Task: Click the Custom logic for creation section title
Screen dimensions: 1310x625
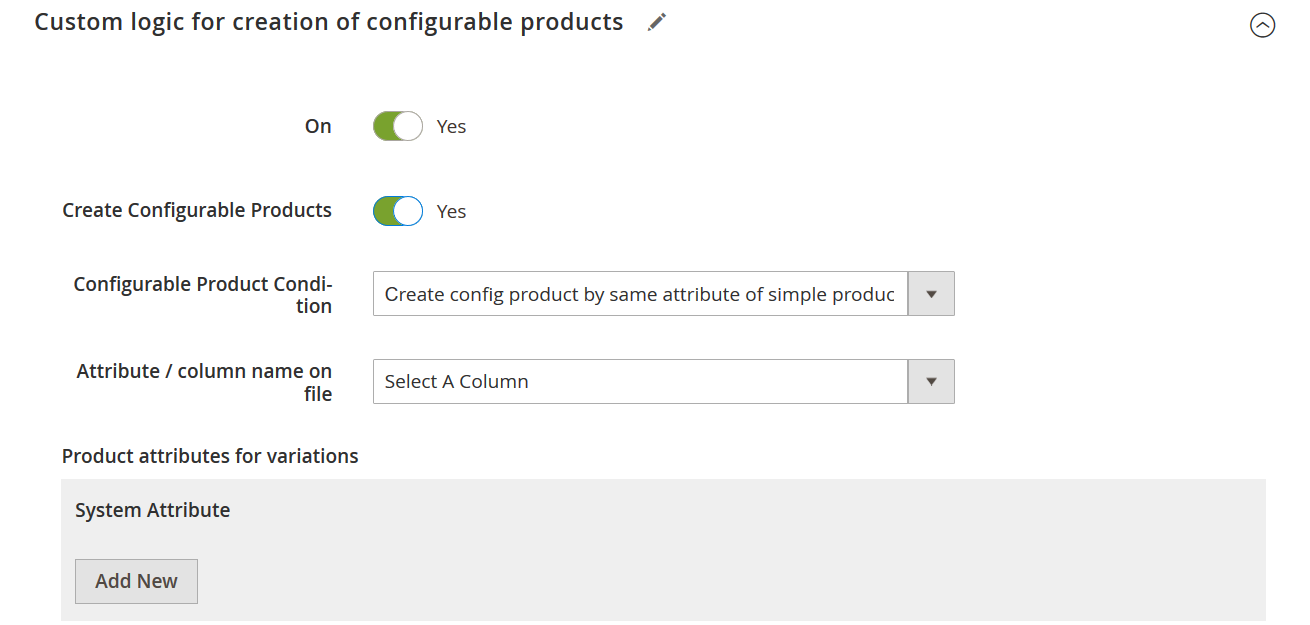Action: tap(329, 22)
